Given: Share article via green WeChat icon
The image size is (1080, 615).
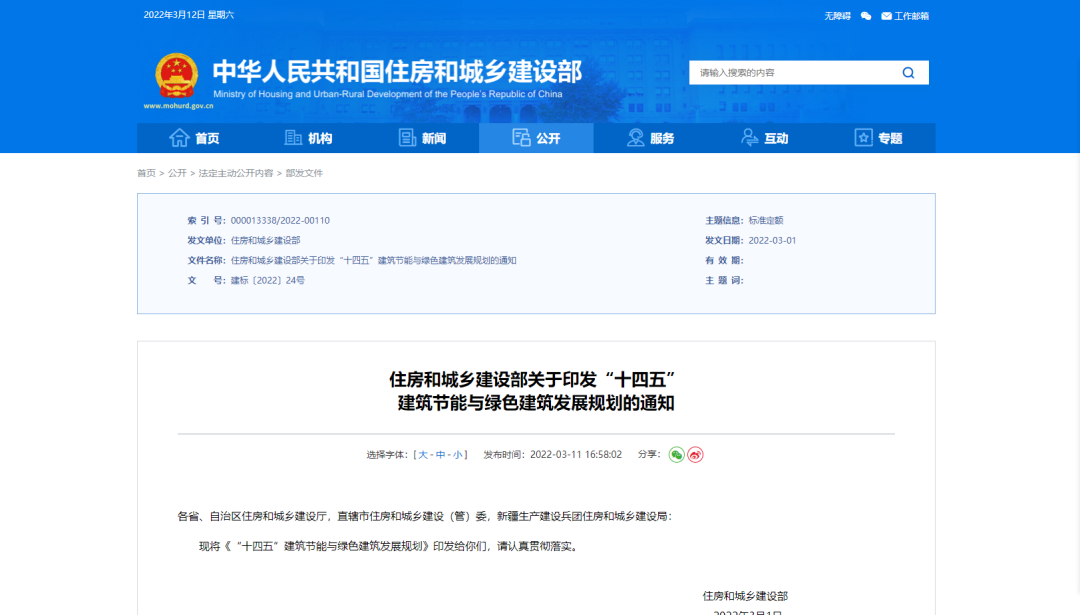Looking at the screenshot, I should point(677,455).
